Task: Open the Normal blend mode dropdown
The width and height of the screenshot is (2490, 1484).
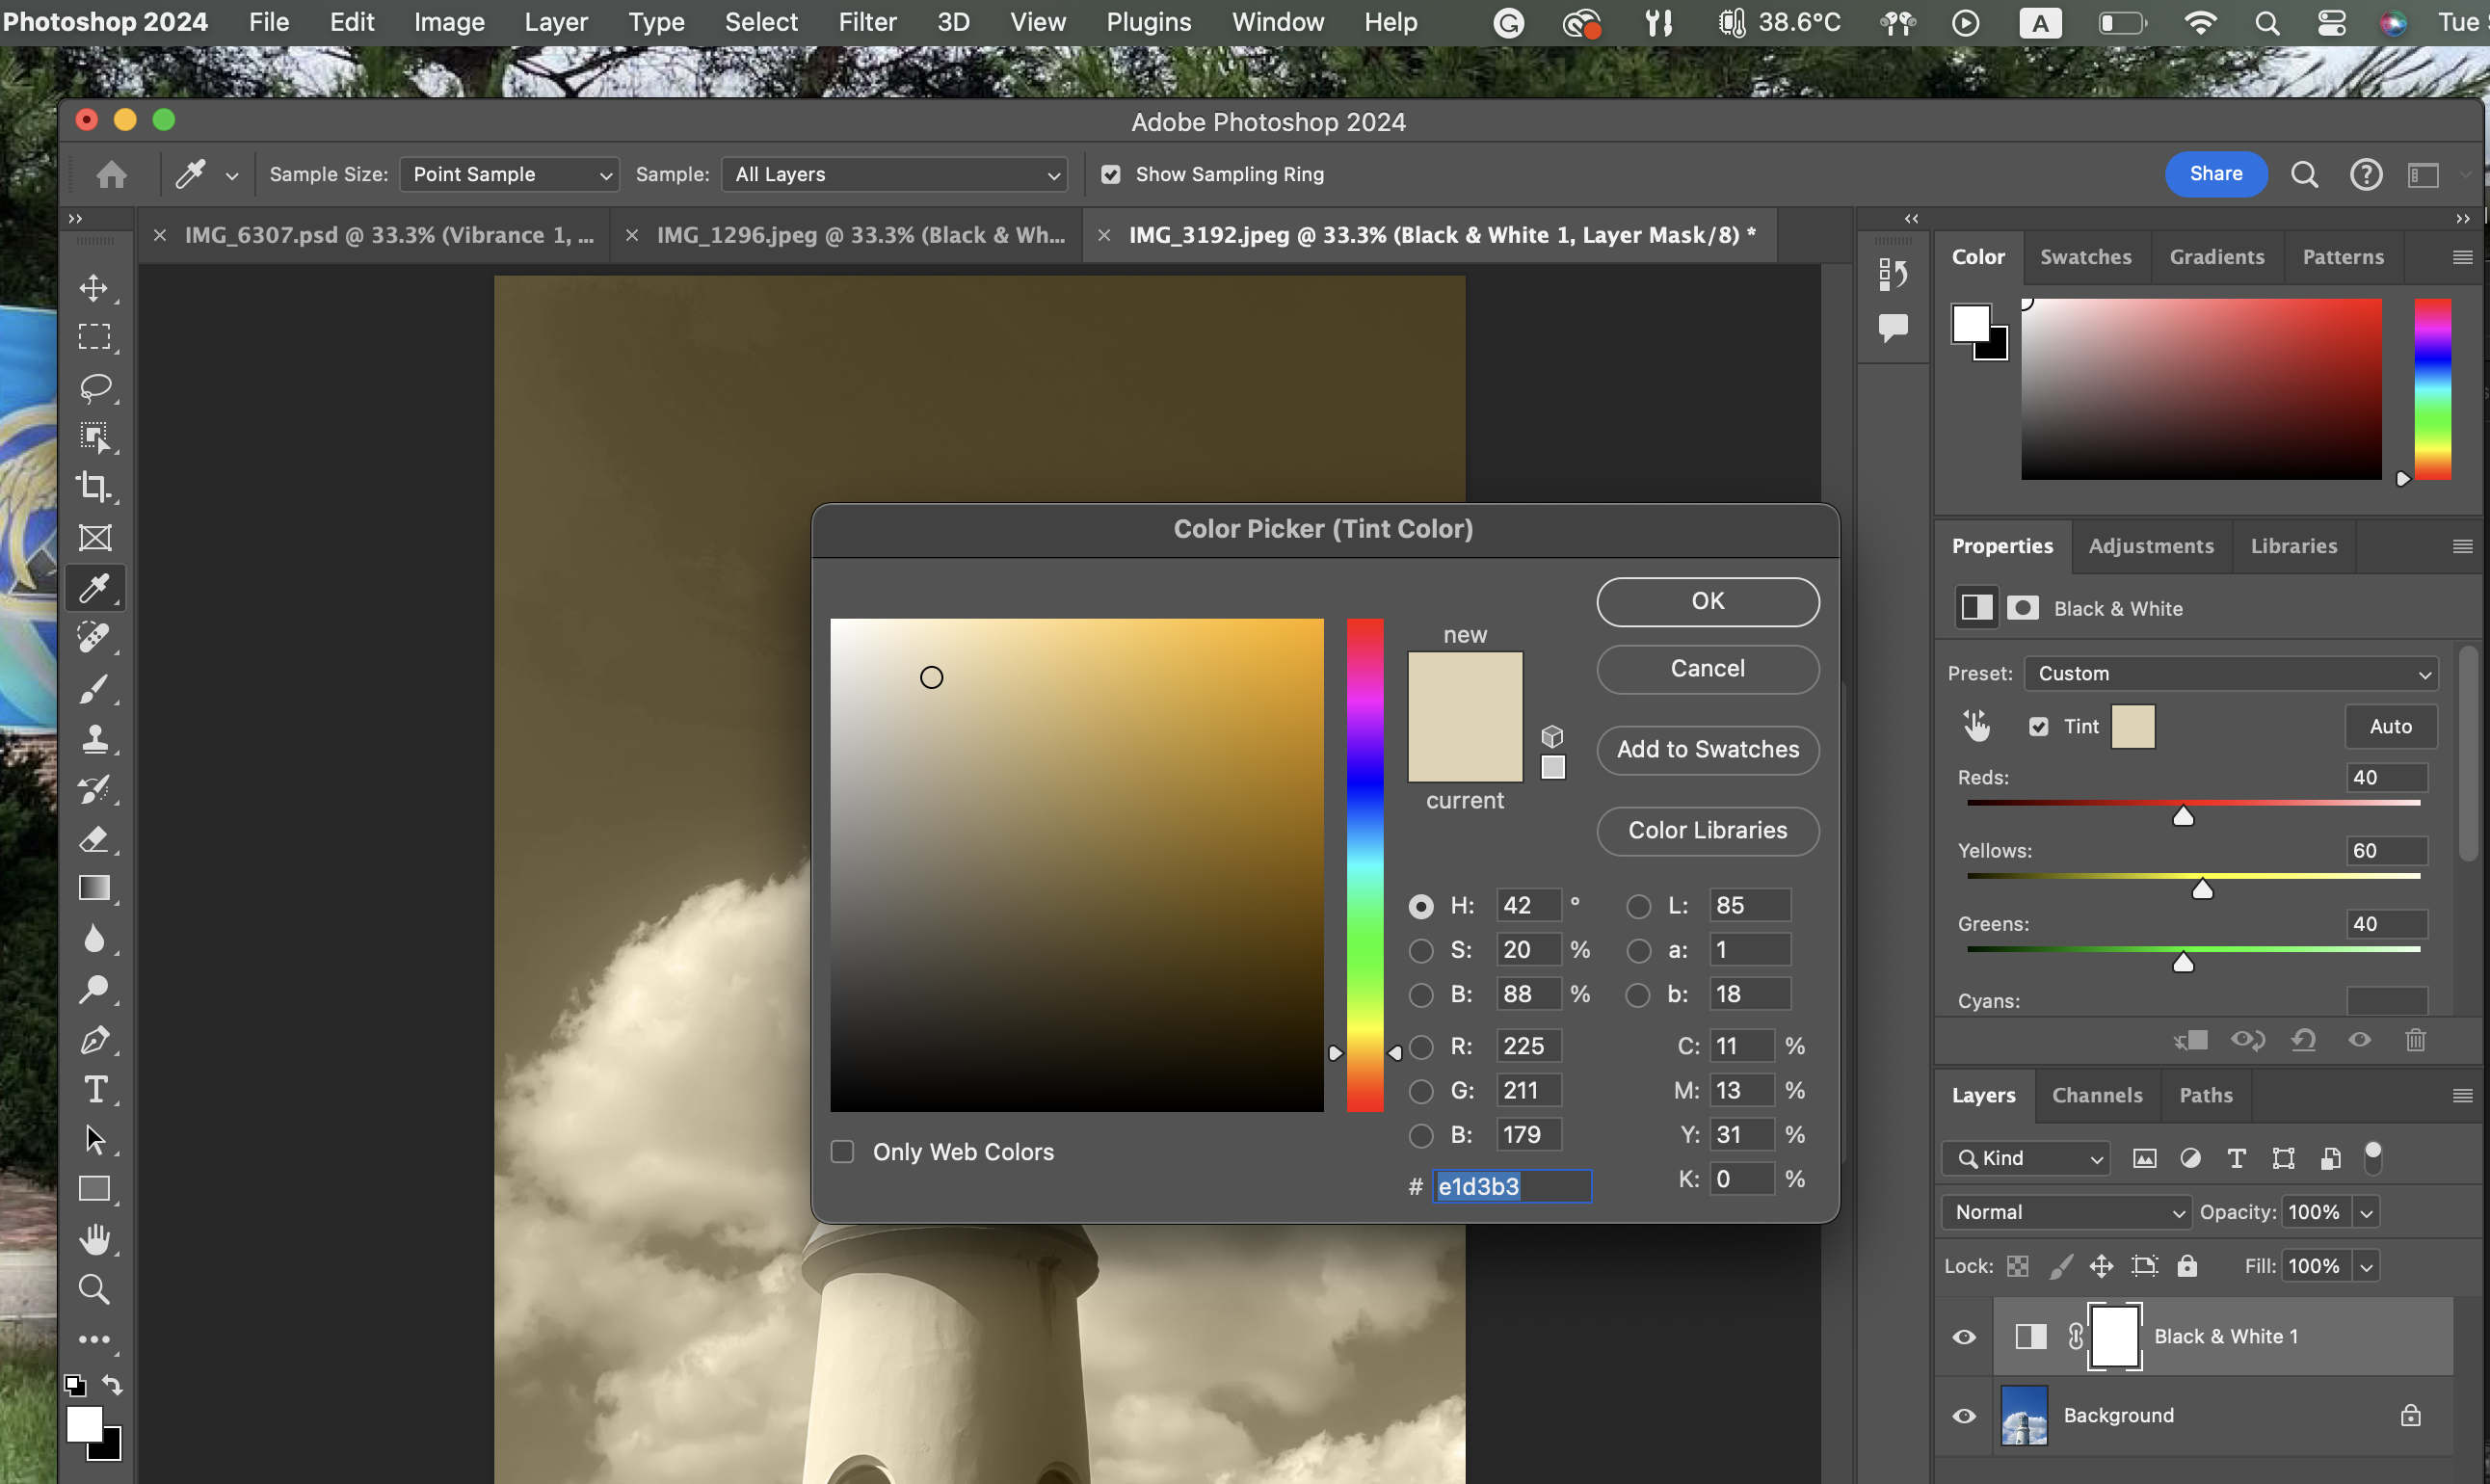Action: tap(2066, 1212)
